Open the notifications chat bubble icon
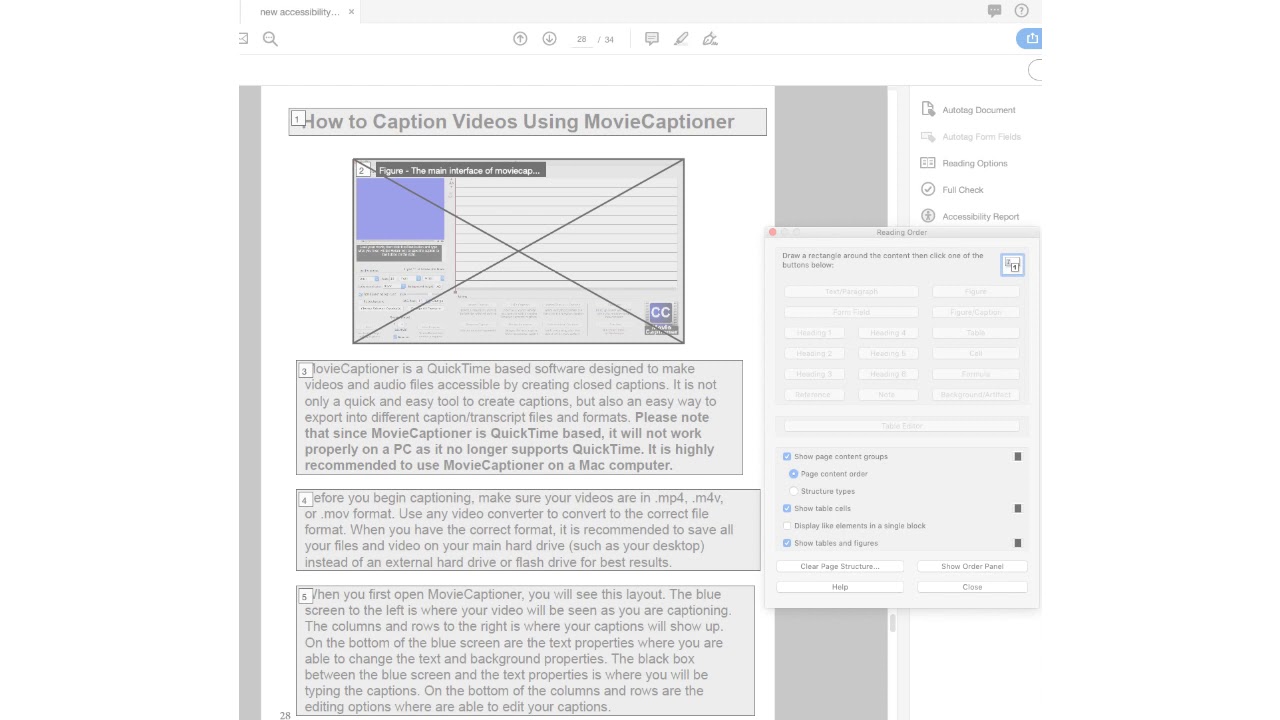 click(994, 11)
